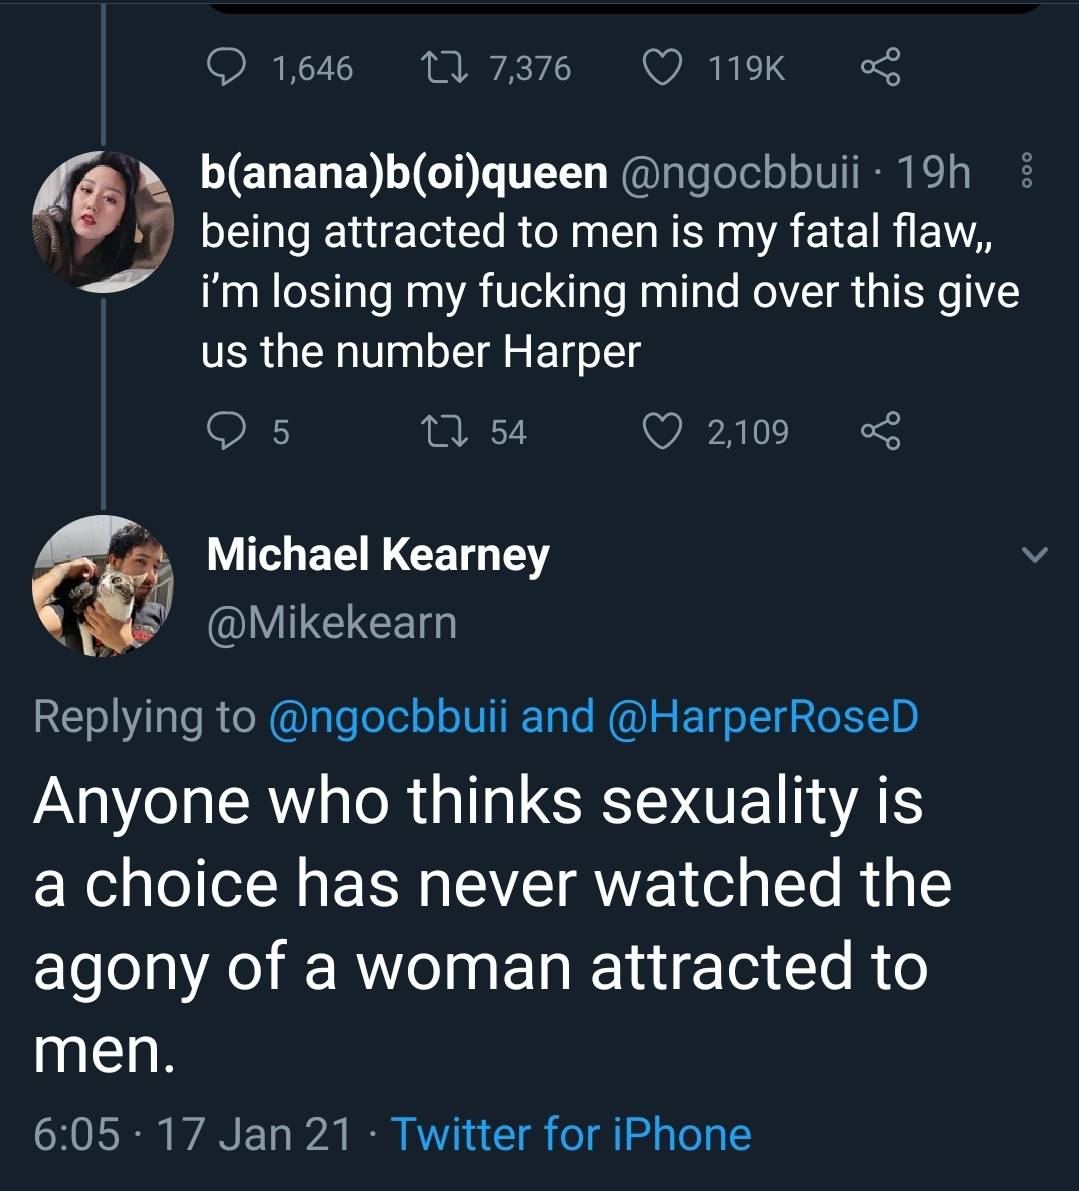Tap the @Mikekearn handle

pyautogui.click(x=331, y=622)
